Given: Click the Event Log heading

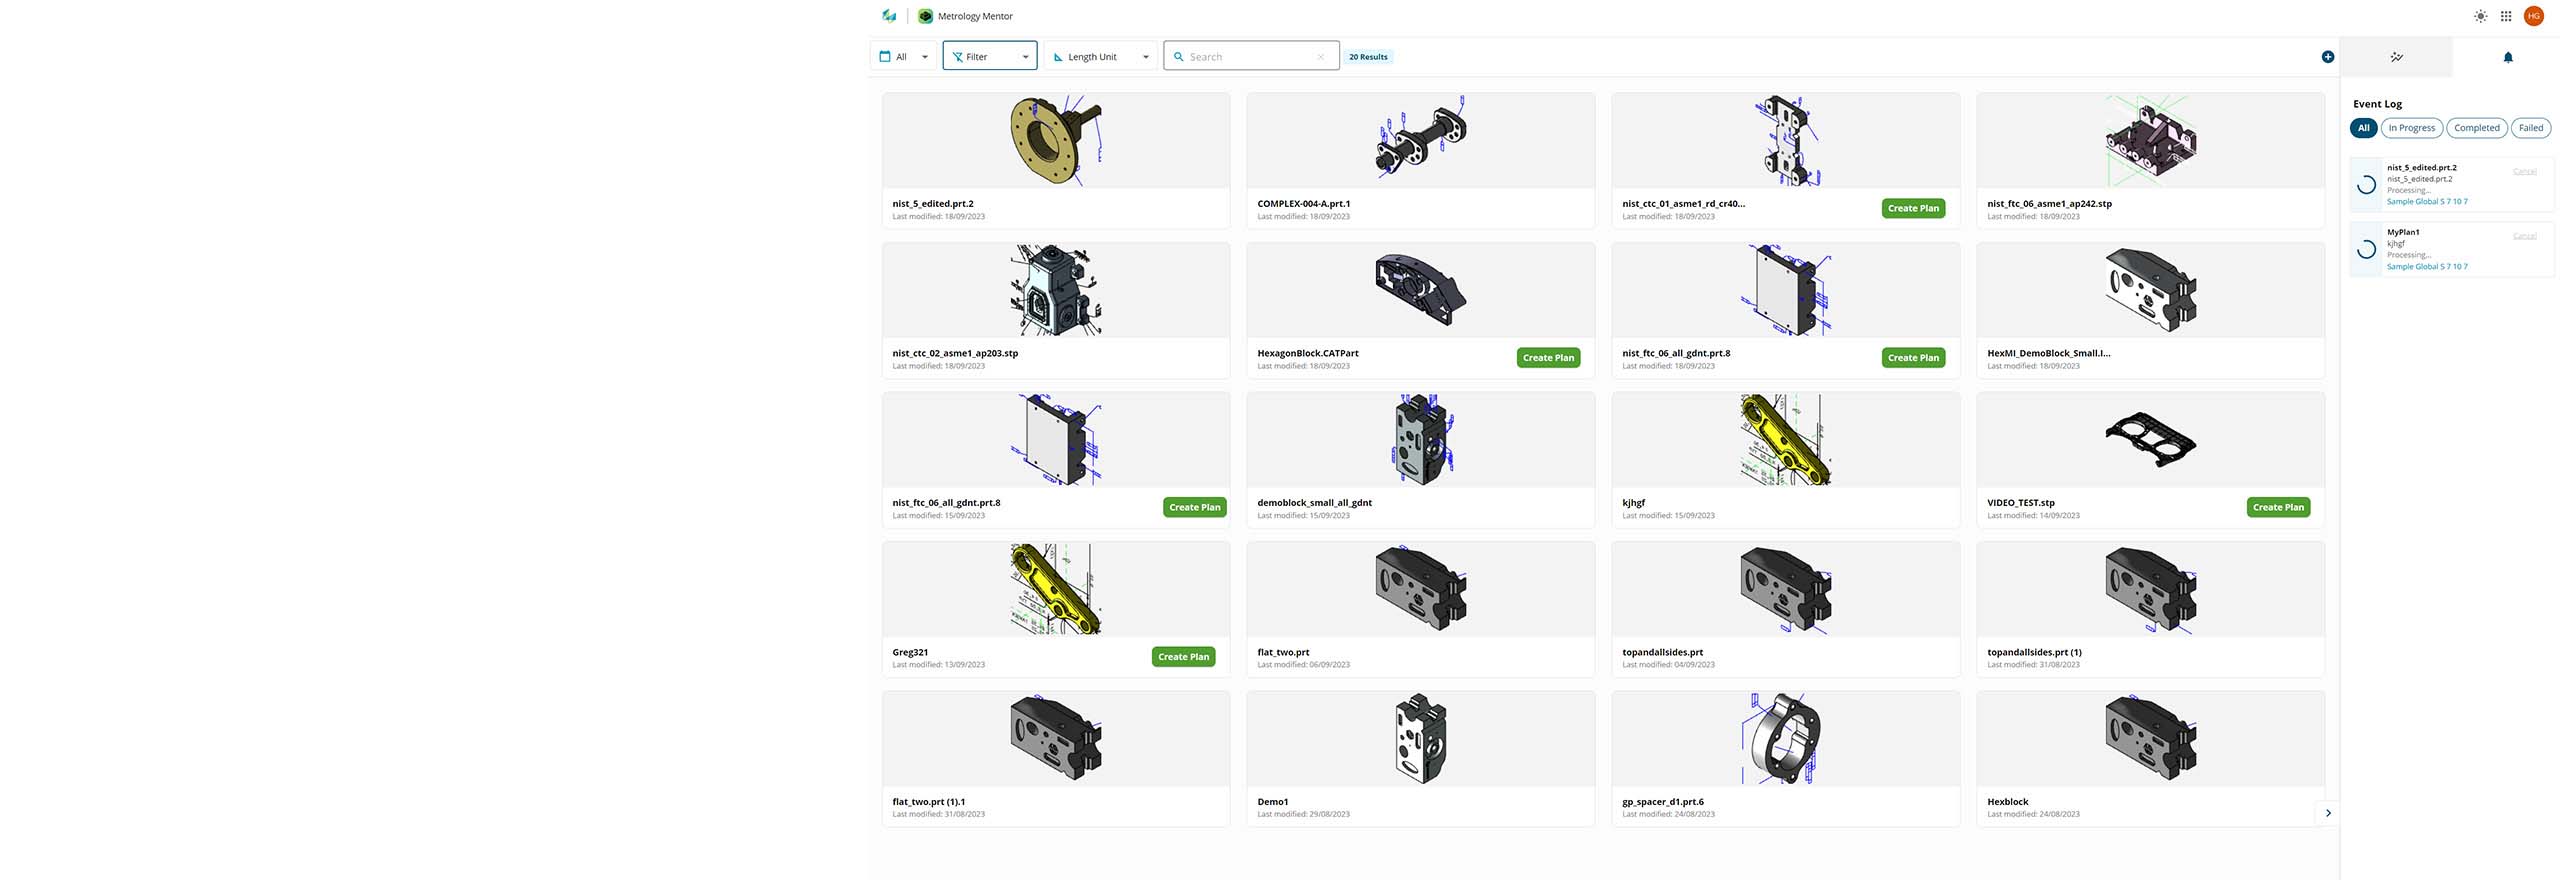Looking at the screenshot, I should tap(2377, 104).
